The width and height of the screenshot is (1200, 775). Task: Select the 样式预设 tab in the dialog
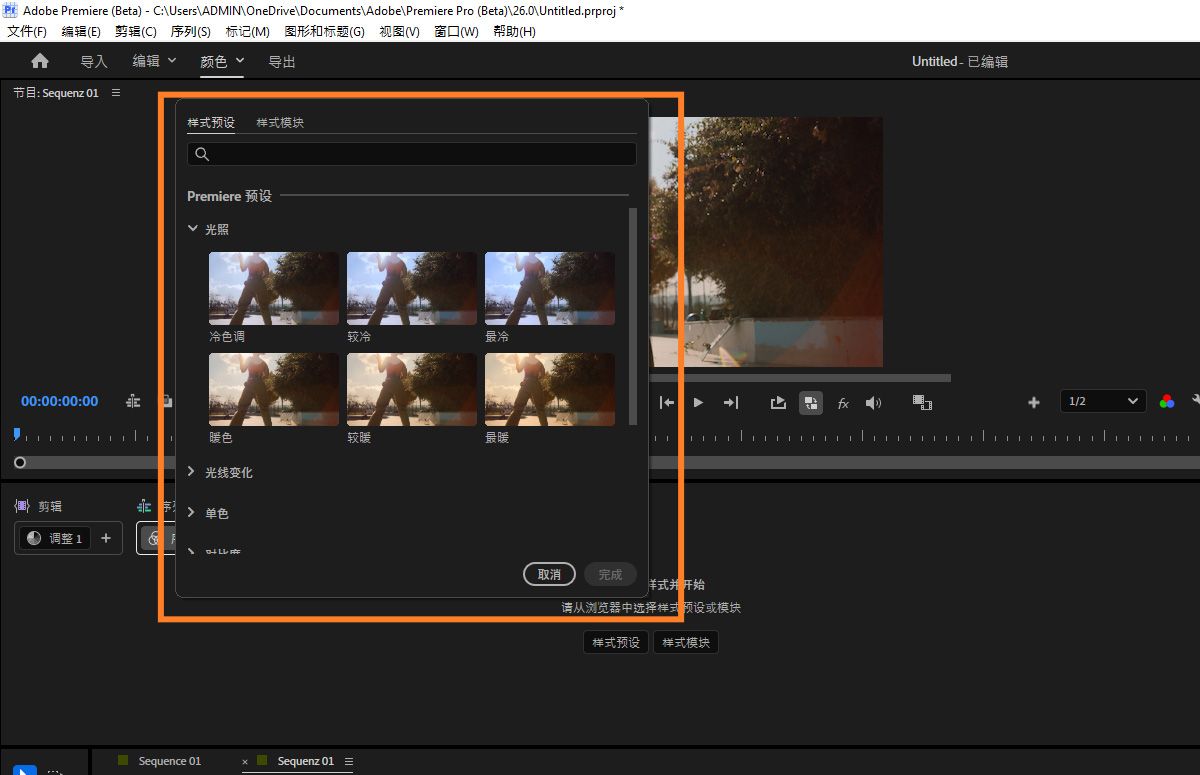(211, 122)
